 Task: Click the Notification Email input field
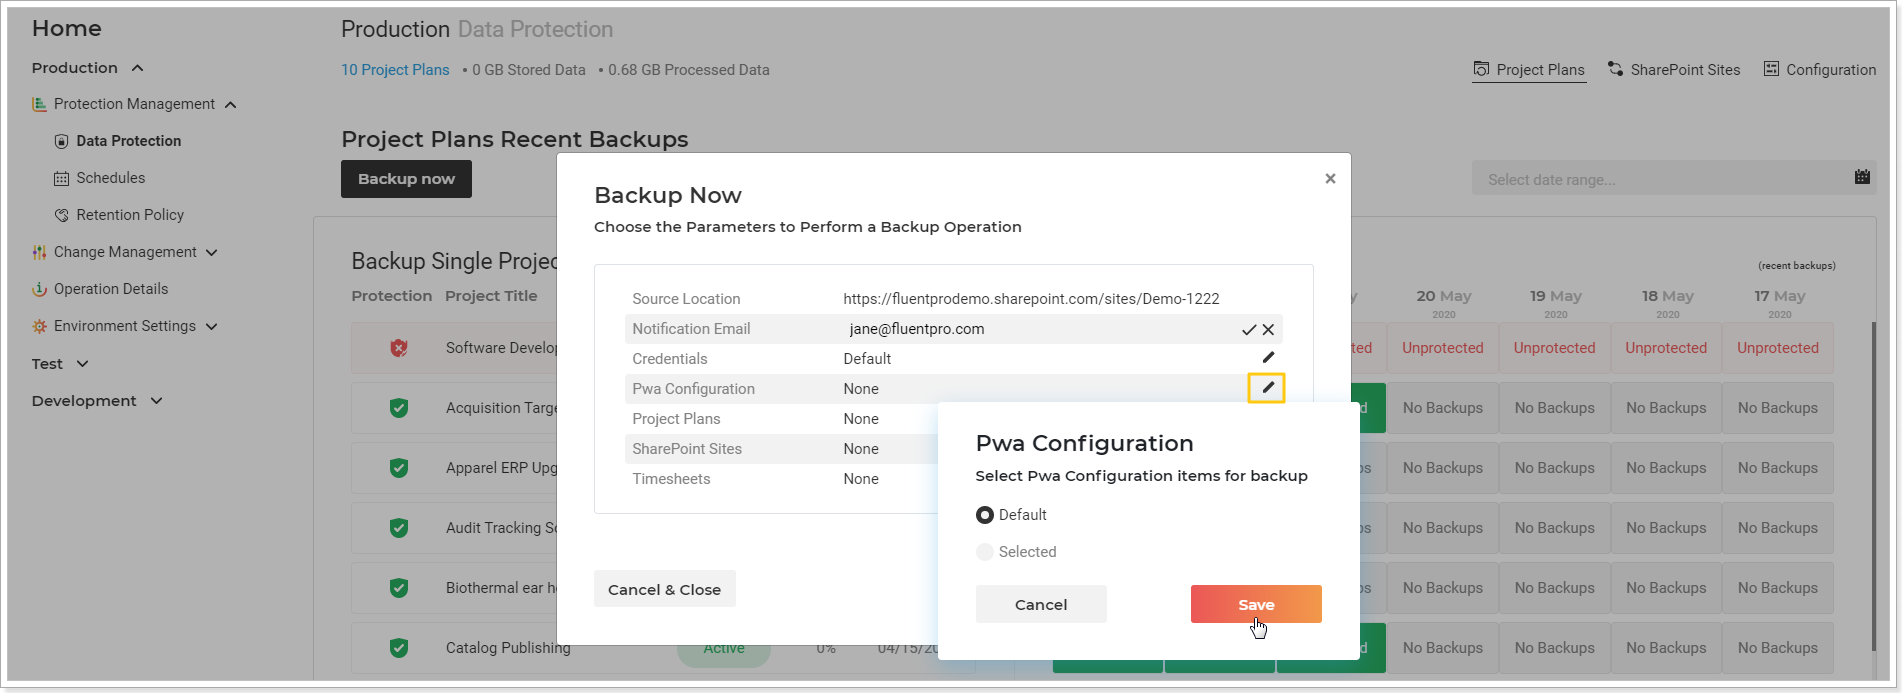(x=1035, y=329)
